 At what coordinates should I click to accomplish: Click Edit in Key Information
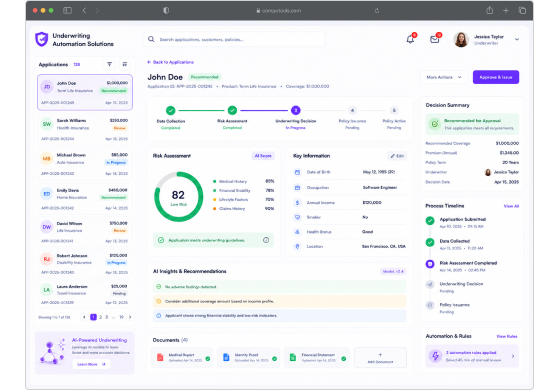tap(397, 156)
